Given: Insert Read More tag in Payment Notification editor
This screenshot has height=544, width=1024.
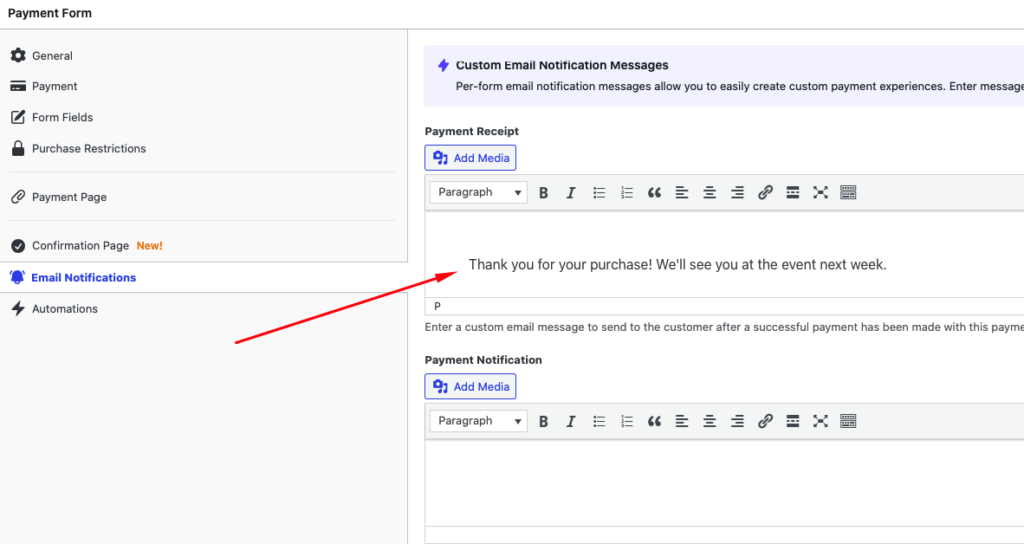Looking at the screenshot, I should 793,421.
